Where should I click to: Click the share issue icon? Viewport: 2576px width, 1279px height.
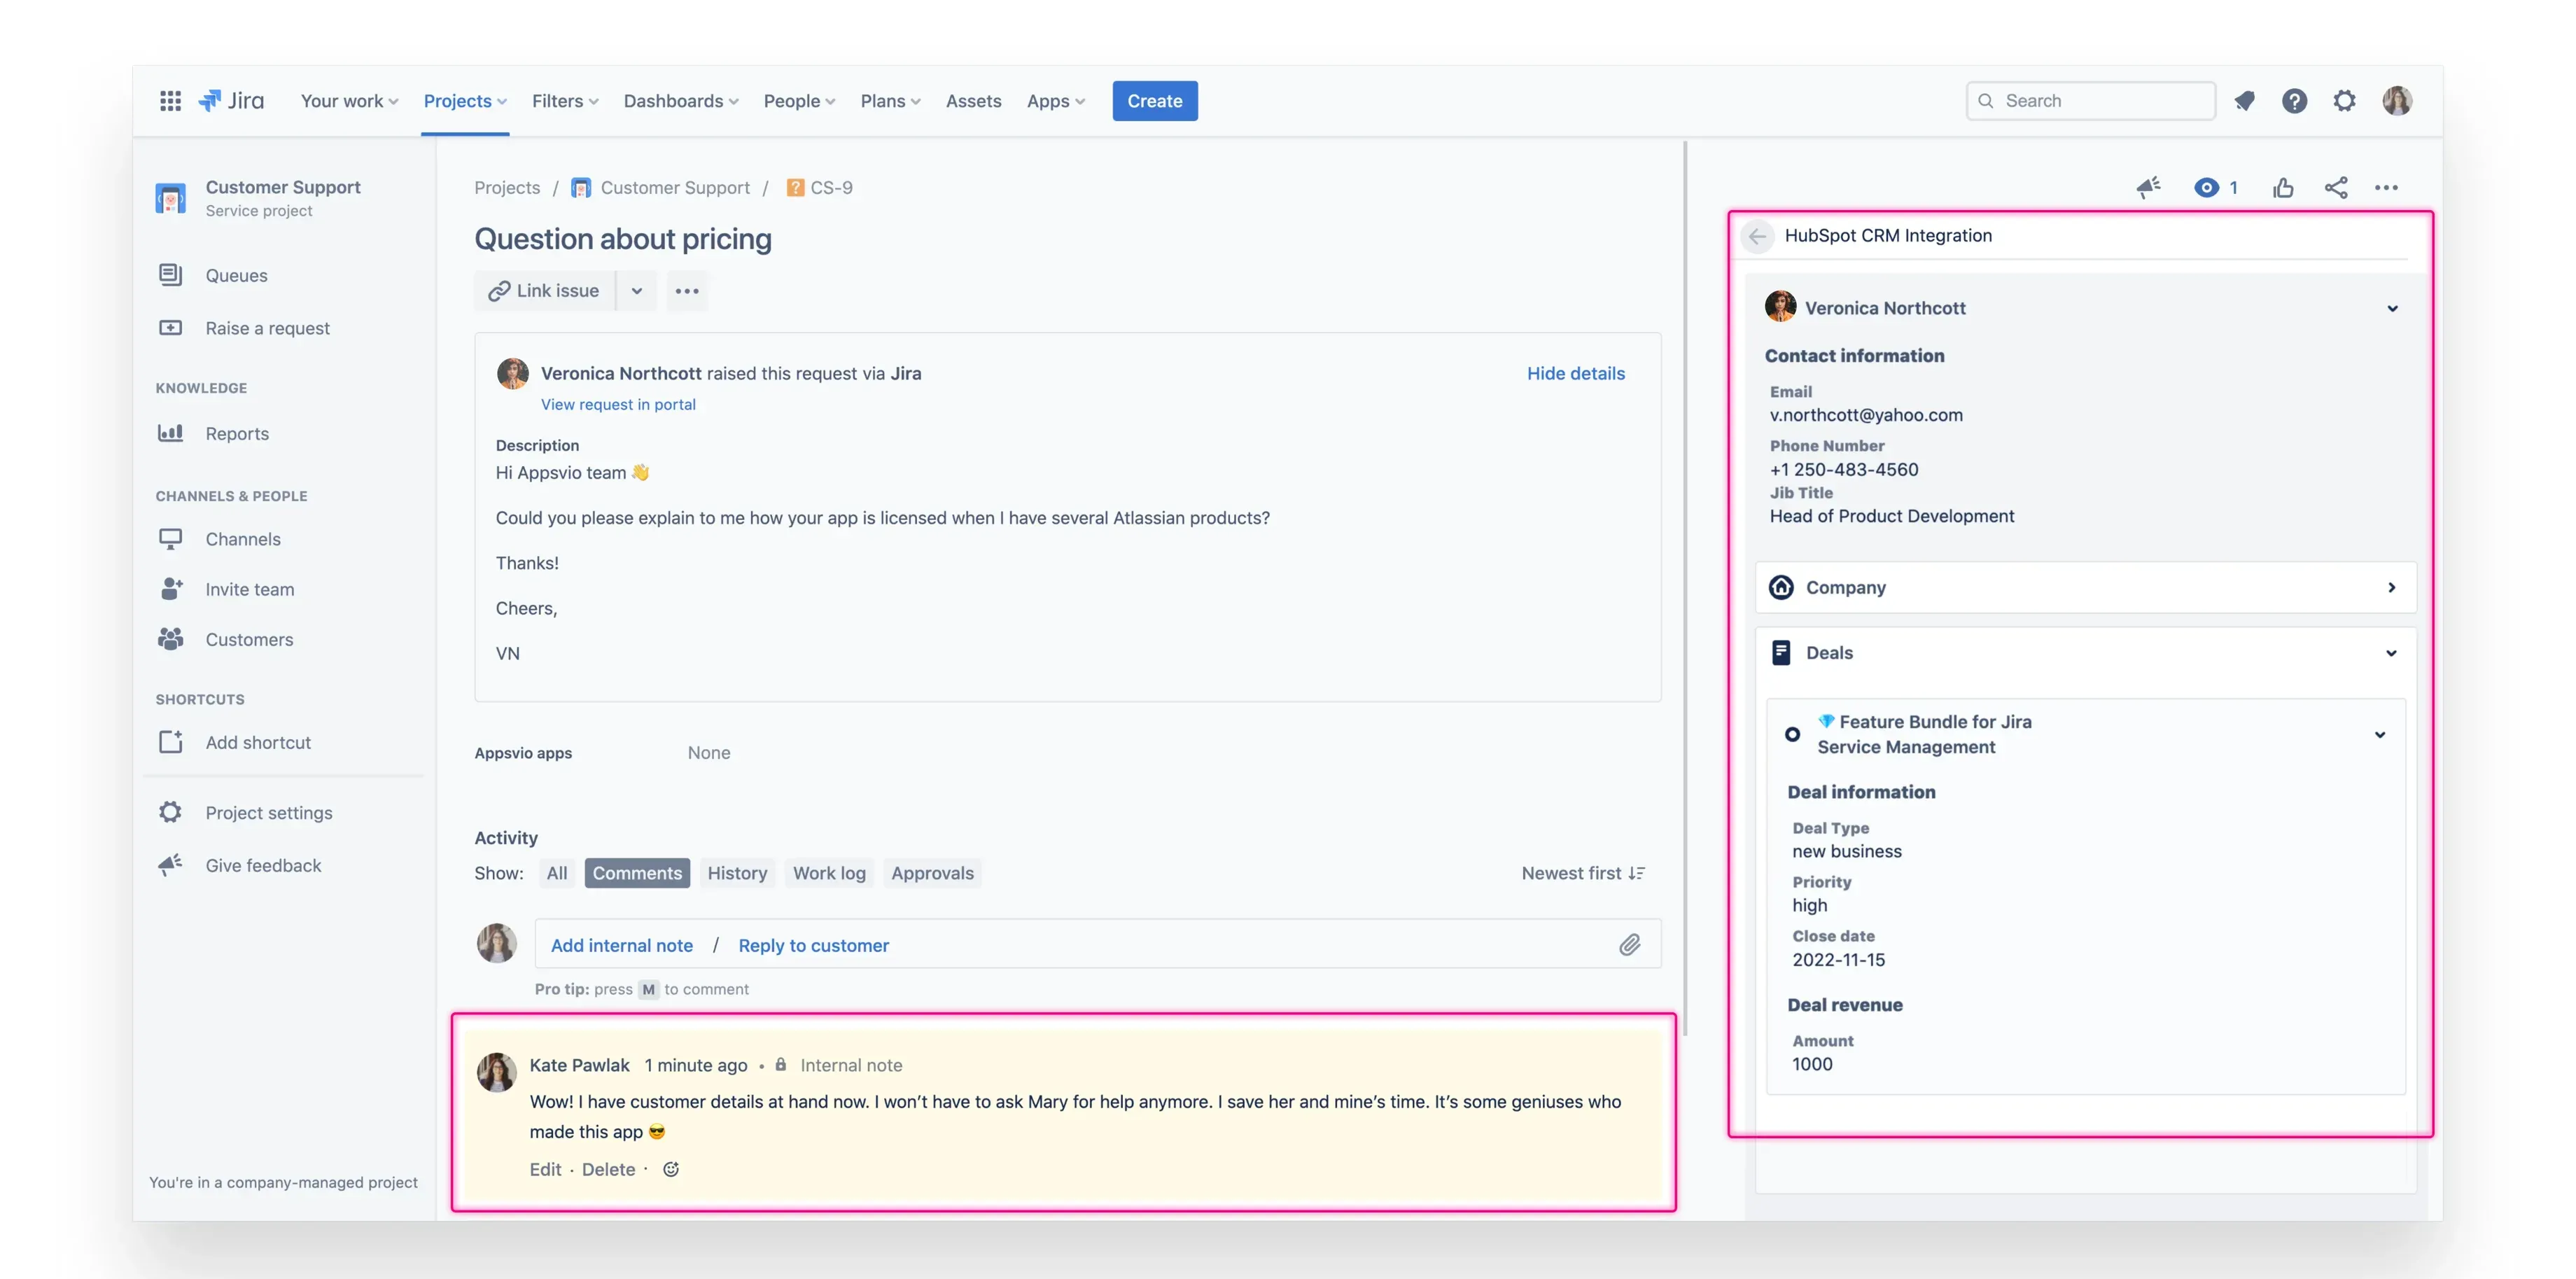(x=2336, y=188)
